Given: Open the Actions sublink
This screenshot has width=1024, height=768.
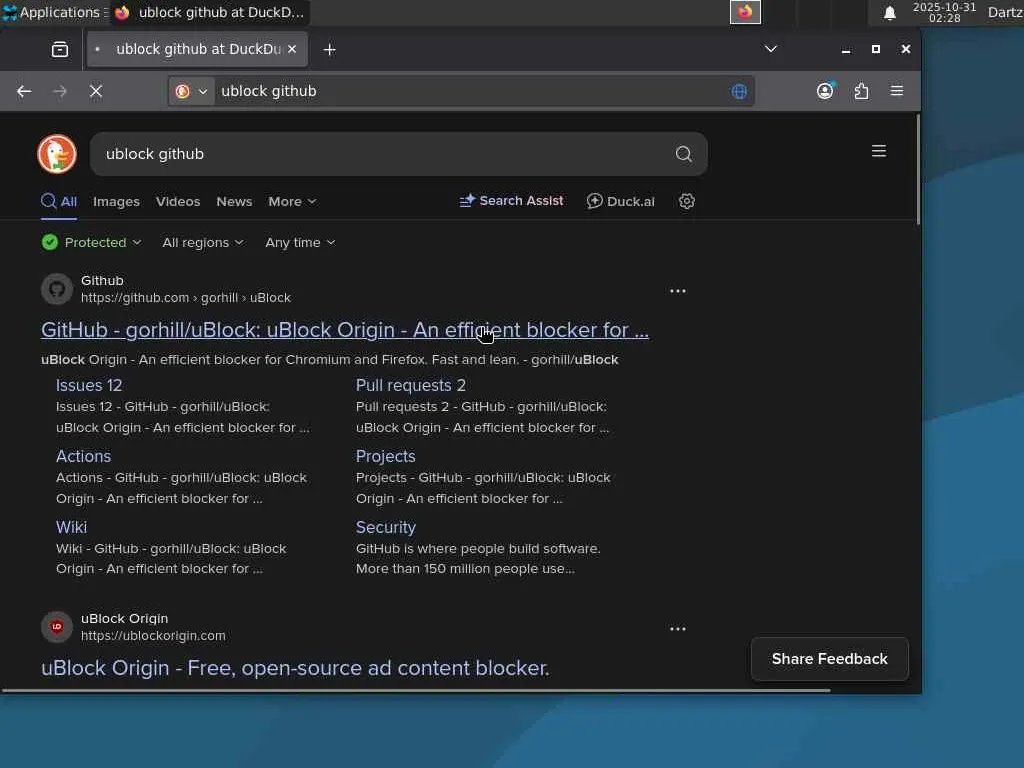Looking at the screenshot, I should tap(84, 456).
